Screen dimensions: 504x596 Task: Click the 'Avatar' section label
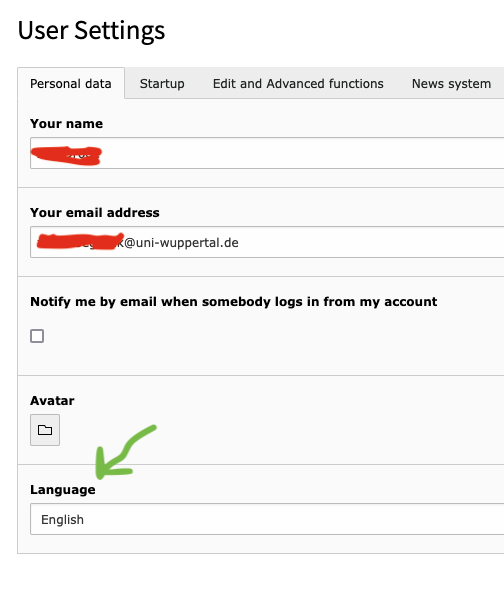(x=52, y=401)
